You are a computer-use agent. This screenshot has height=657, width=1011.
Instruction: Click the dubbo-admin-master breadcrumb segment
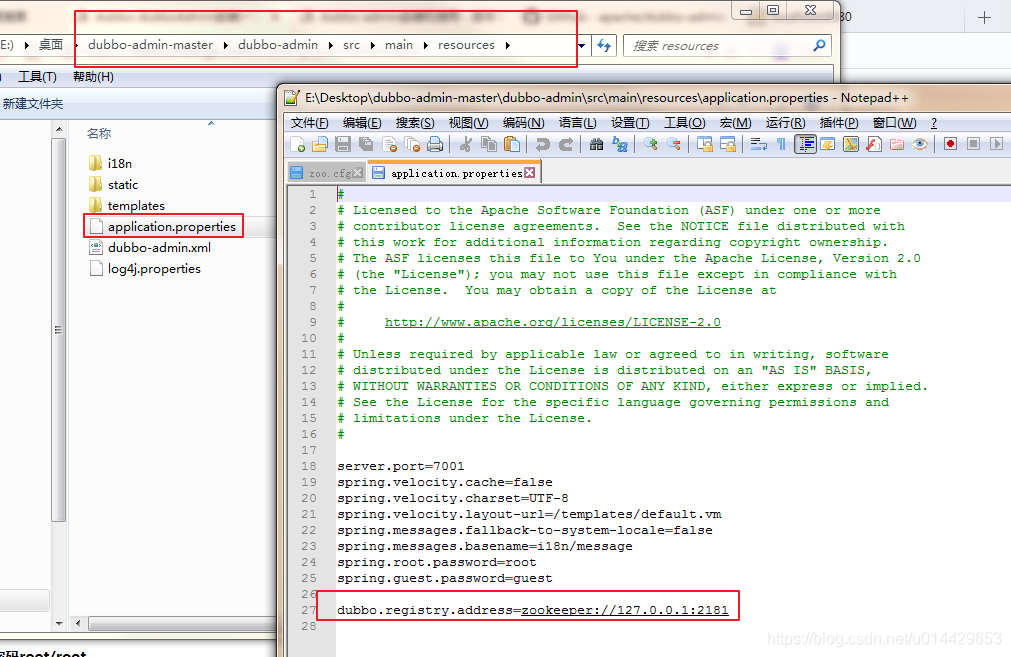pos(150,45)
